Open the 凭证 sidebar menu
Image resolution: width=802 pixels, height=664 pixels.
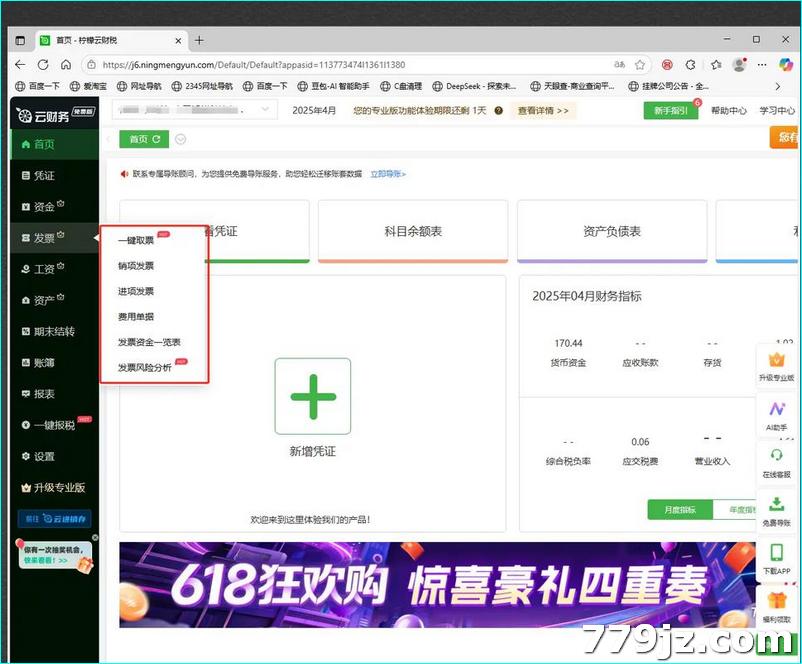coord(54,175)
